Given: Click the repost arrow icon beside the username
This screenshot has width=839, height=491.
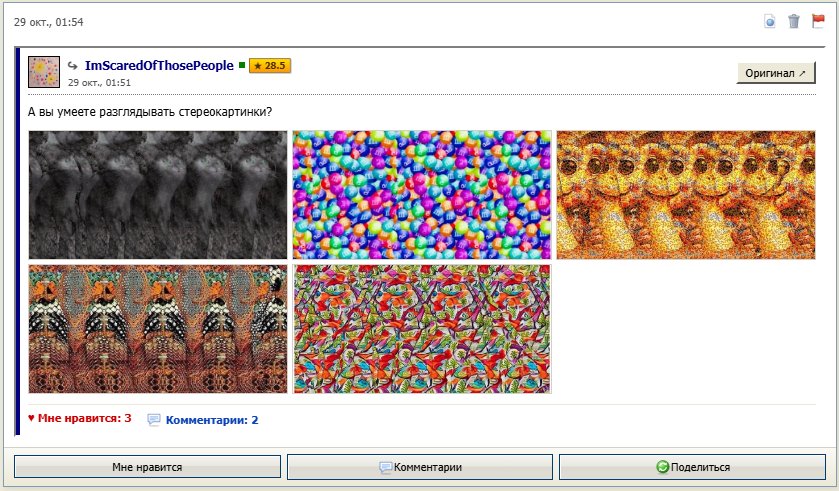Looking at the screenshot, I should (x=72, y=66).
